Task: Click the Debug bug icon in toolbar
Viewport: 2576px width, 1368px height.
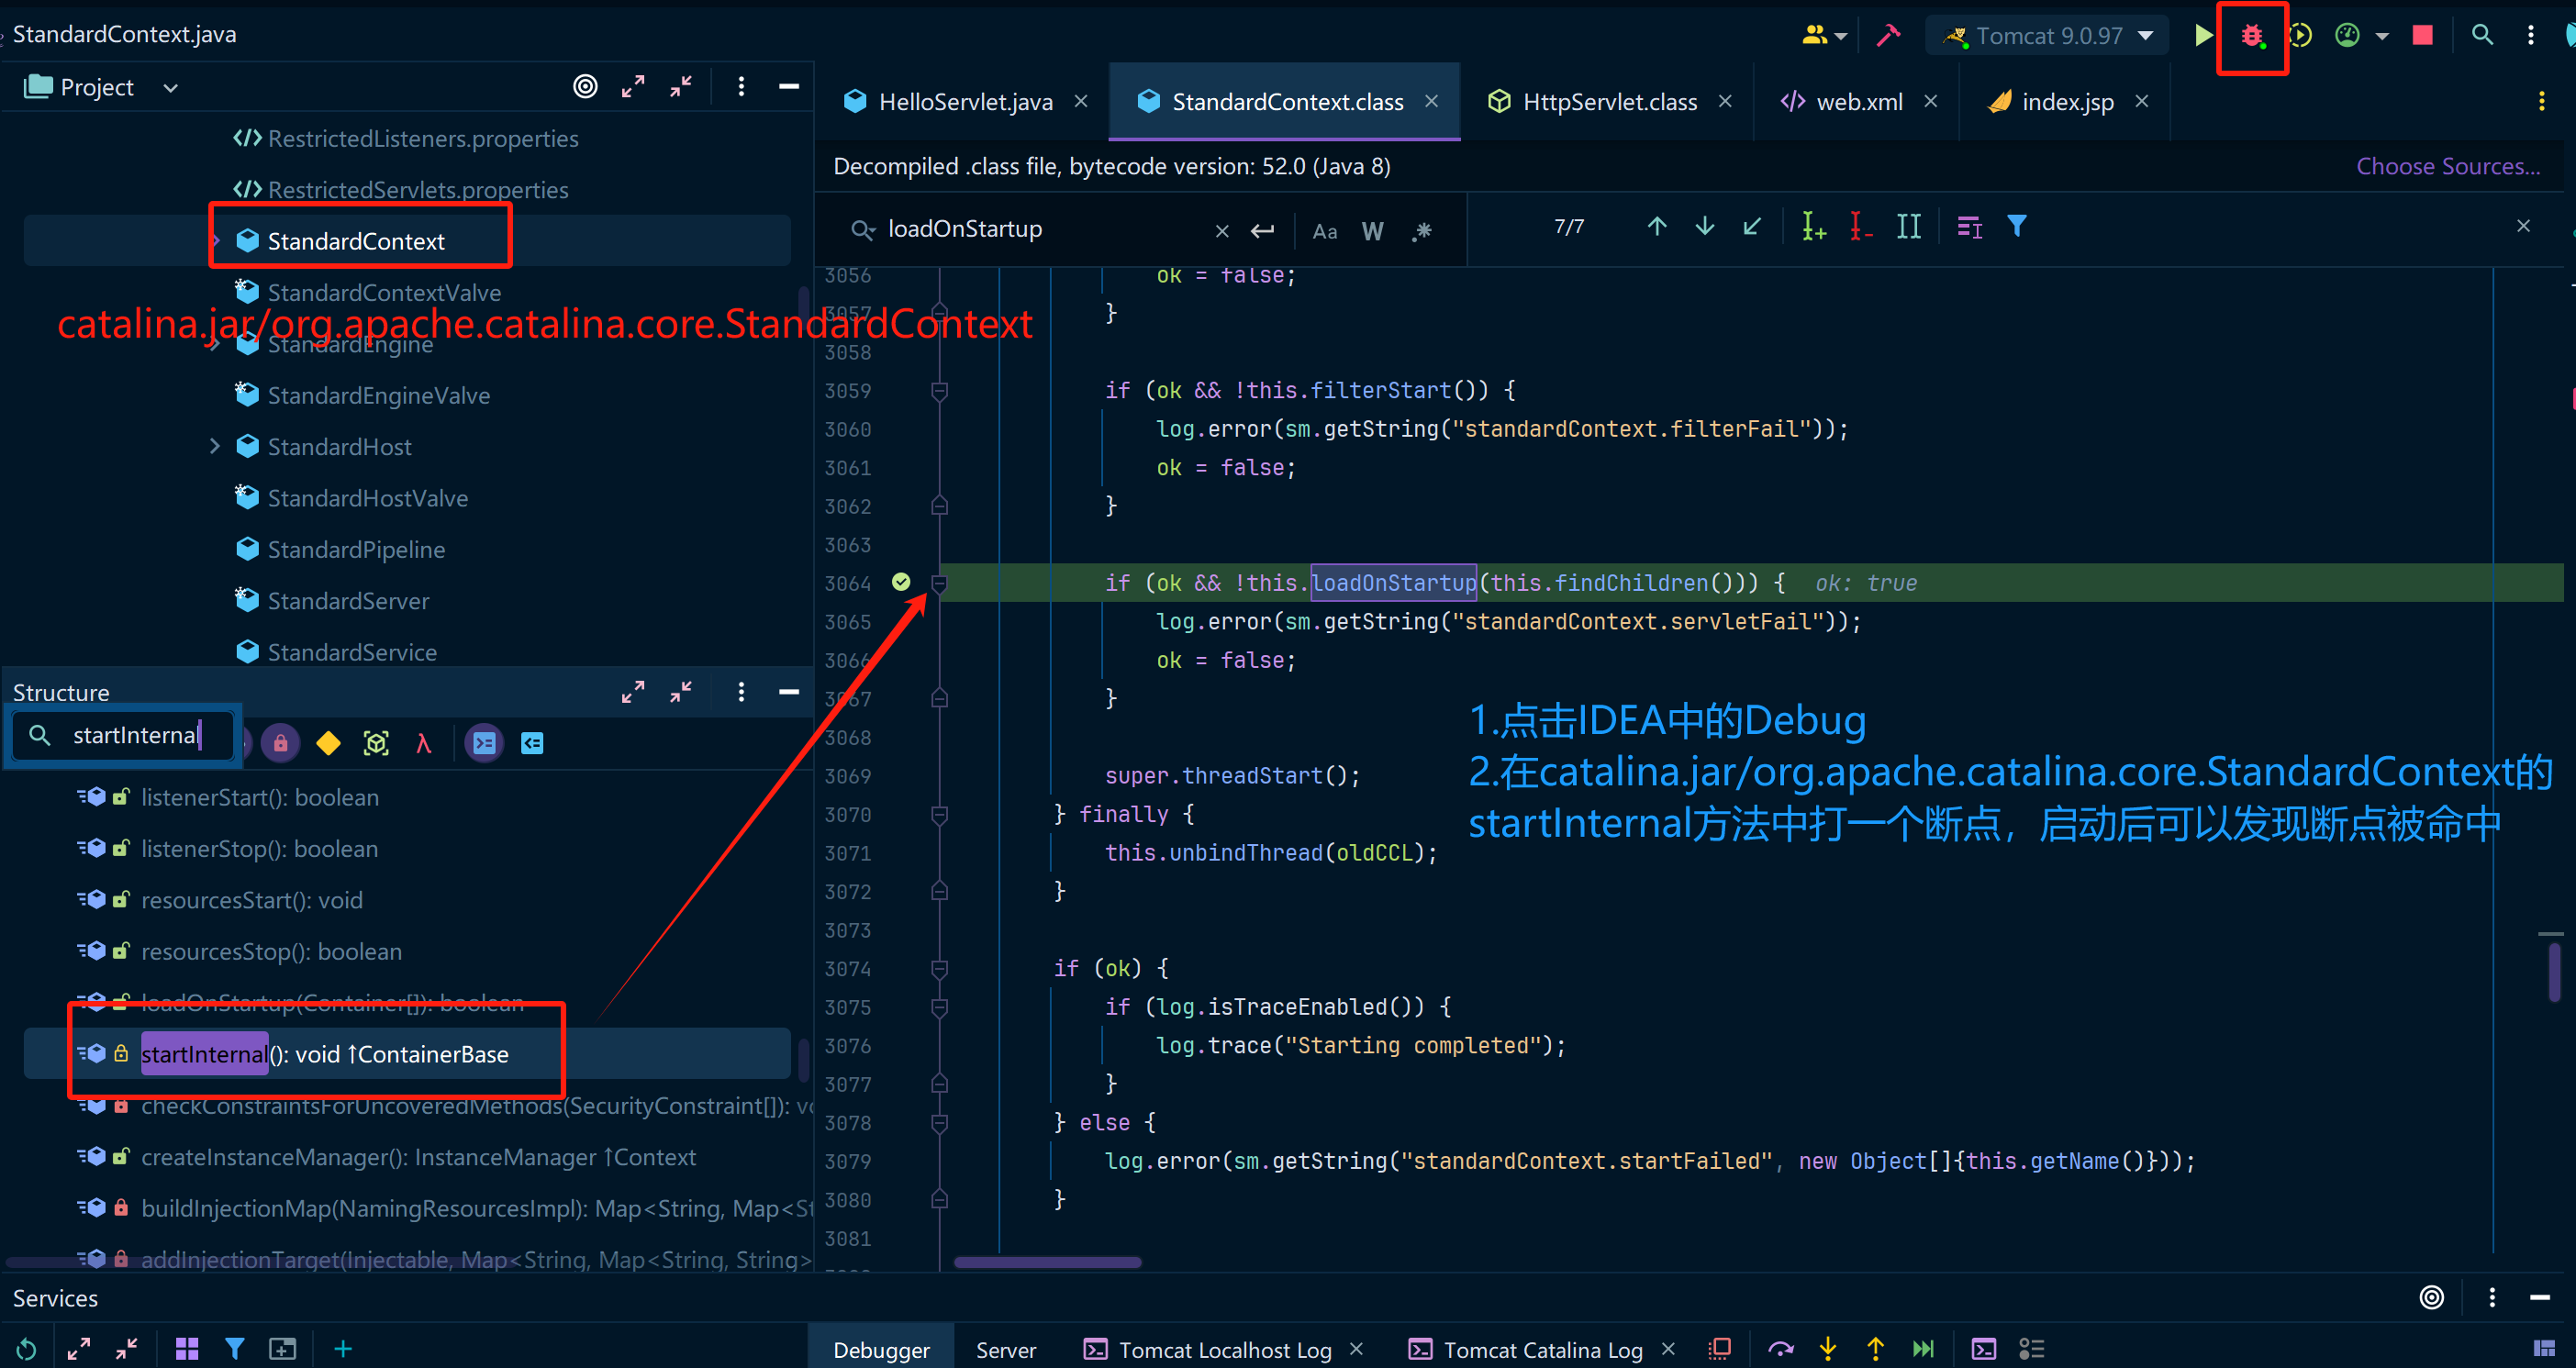Action: pyautogui.click(x=2251, y=36)
